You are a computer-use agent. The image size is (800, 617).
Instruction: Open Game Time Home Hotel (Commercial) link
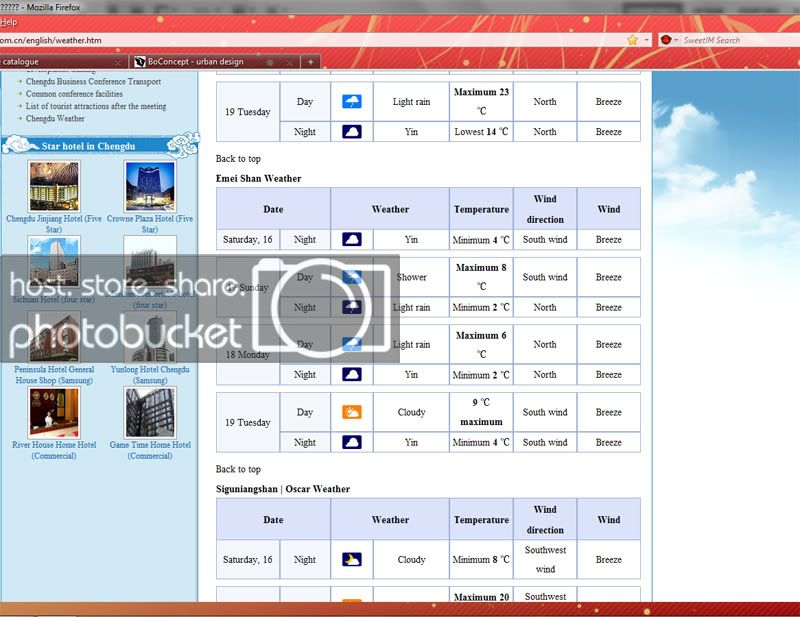(150, 450)
